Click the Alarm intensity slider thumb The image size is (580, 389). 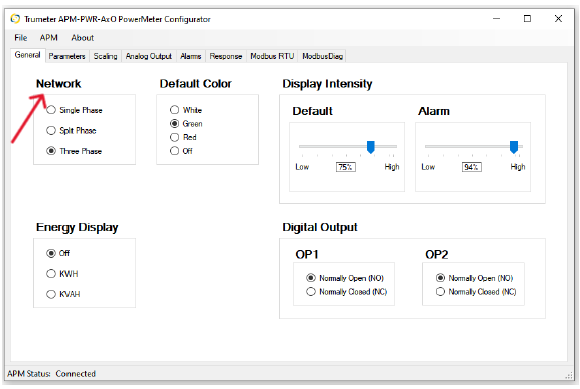(x=514, y=147)
